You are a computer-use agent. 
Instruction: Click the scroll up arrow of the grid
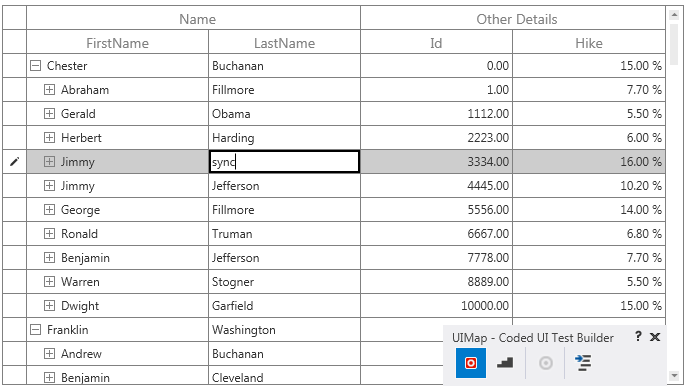674,15
